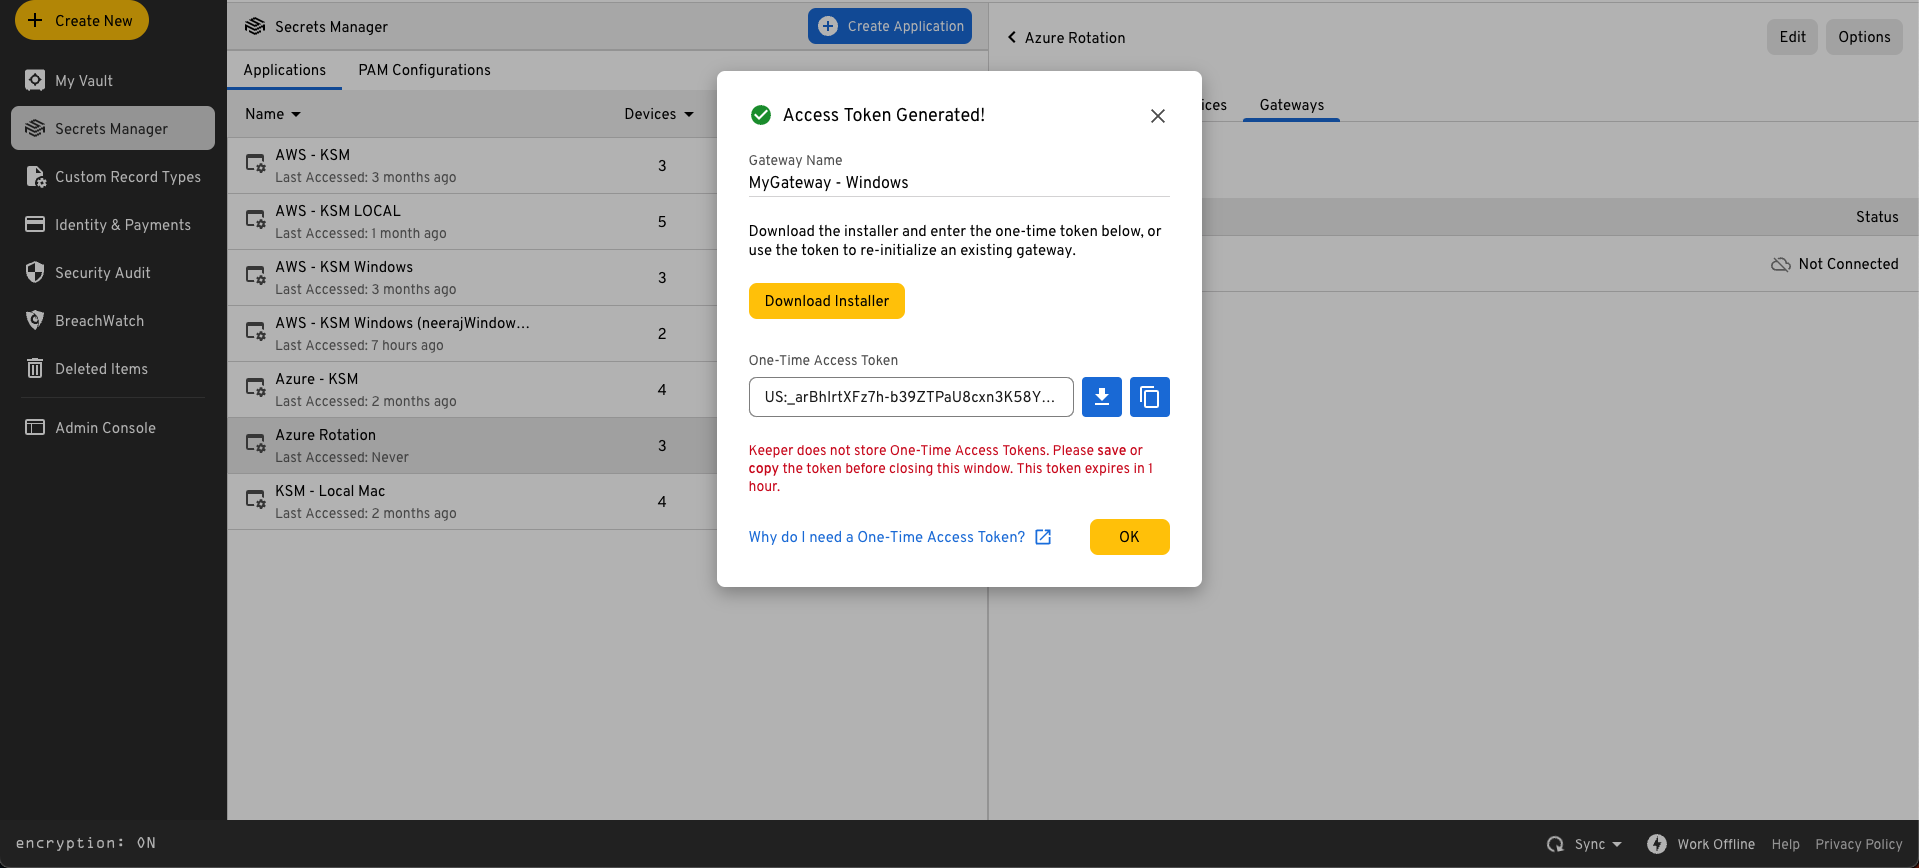Select the Gateways tab
The height and width of the screenshot is (868, 1919).
1291,105
